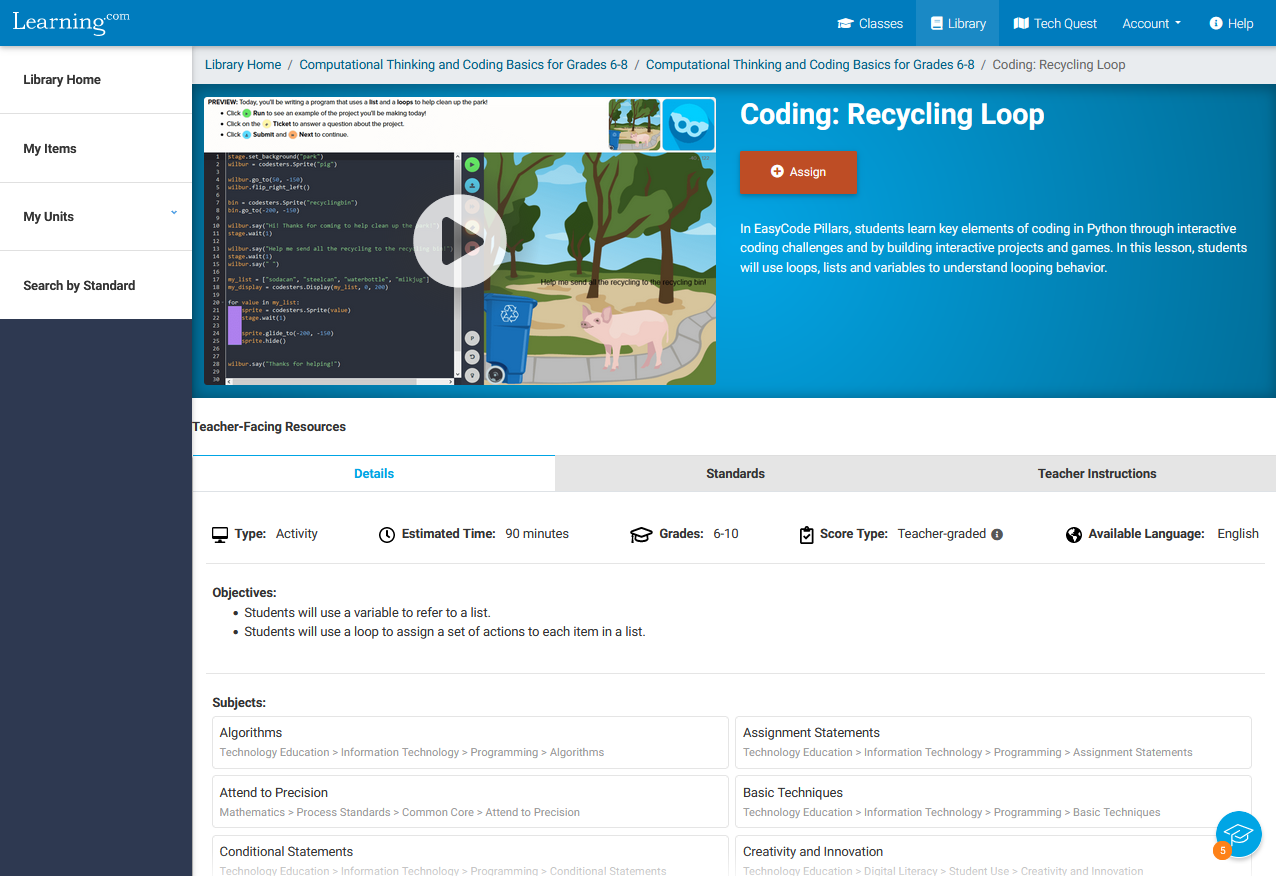Viewport: 1276px width, 876px height.
Task: Select Library in the top navigation bar
Action: 956,22
